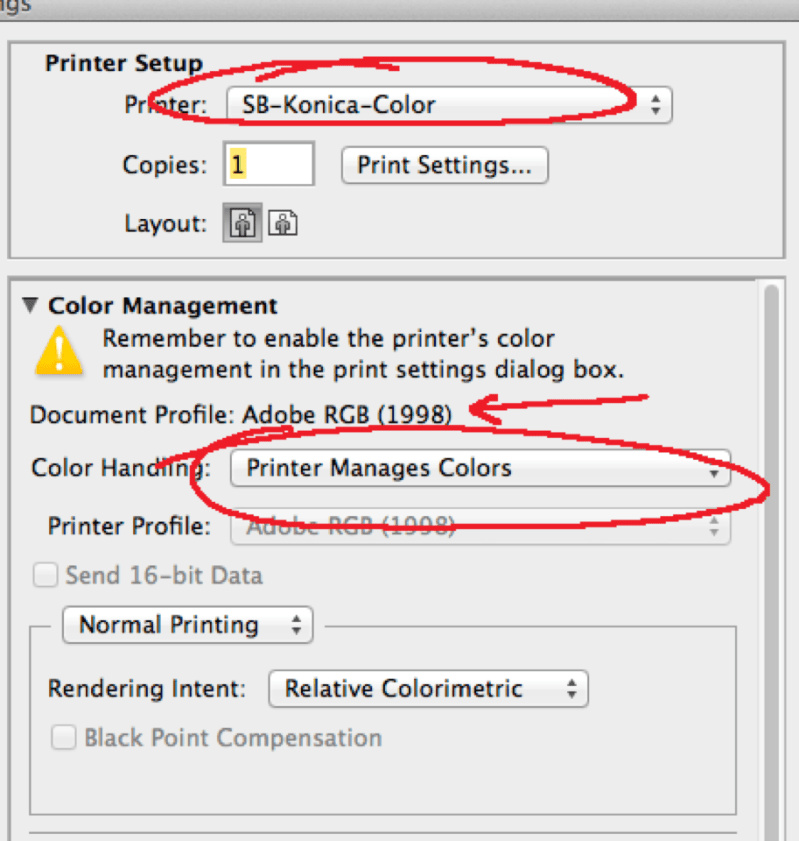Open the Rendering Intent dropdown

point(428,688)
